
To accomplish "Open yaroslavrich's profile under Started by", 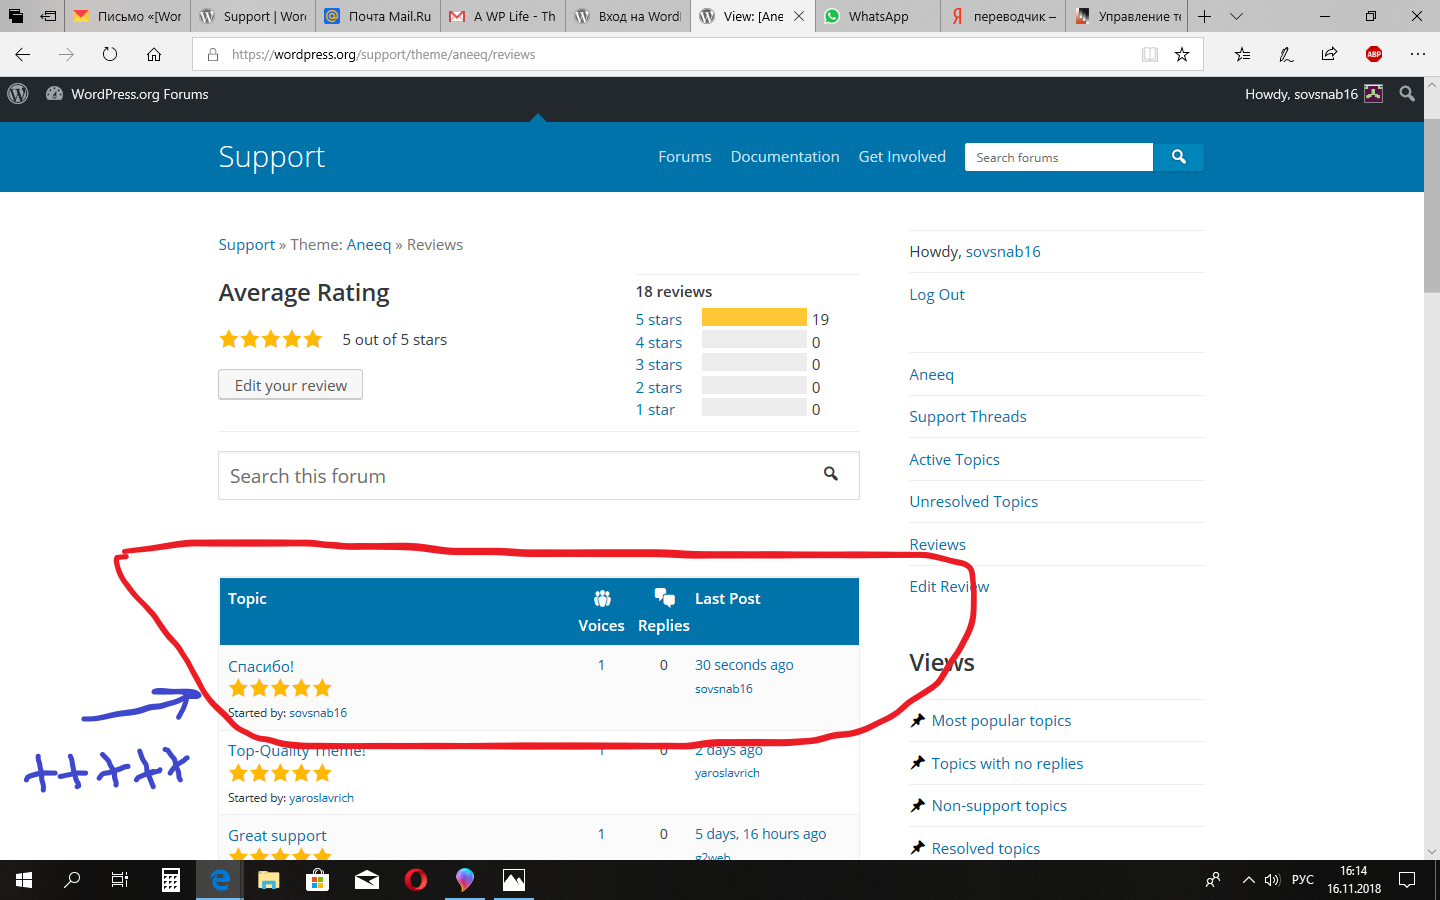I will point(321,798).
